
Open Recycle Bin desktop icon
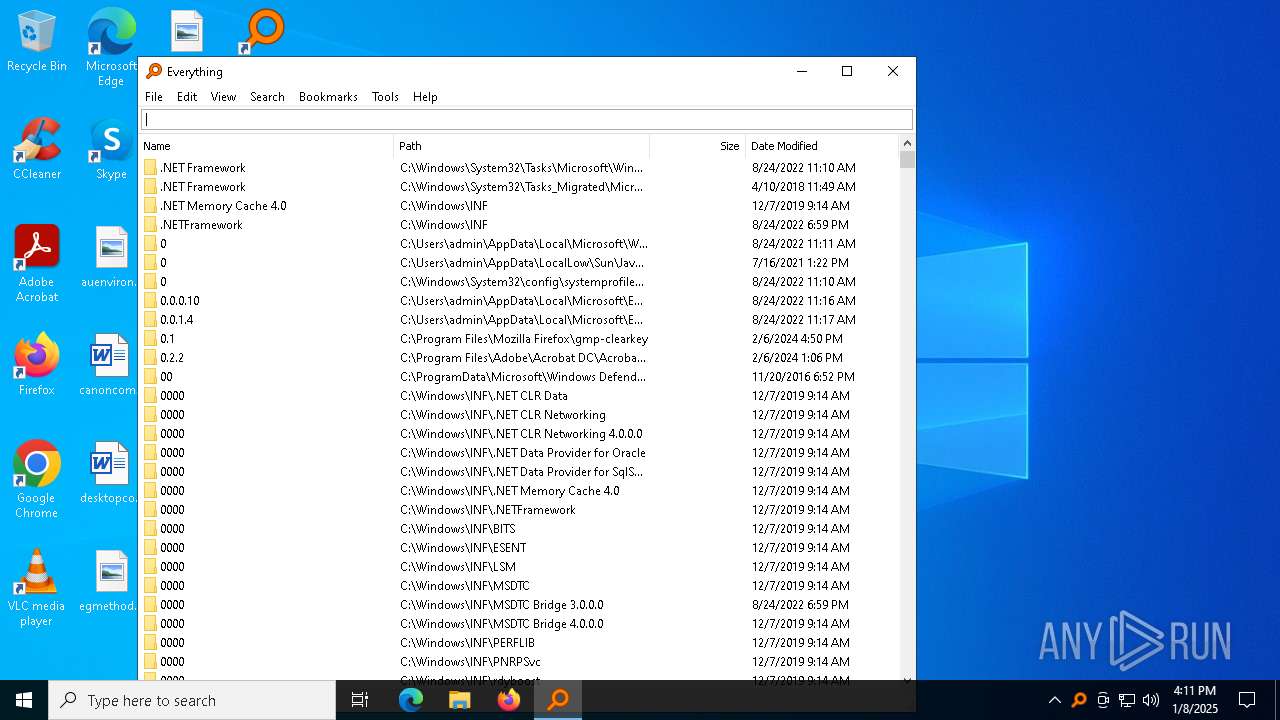click(x=37, y=42)
